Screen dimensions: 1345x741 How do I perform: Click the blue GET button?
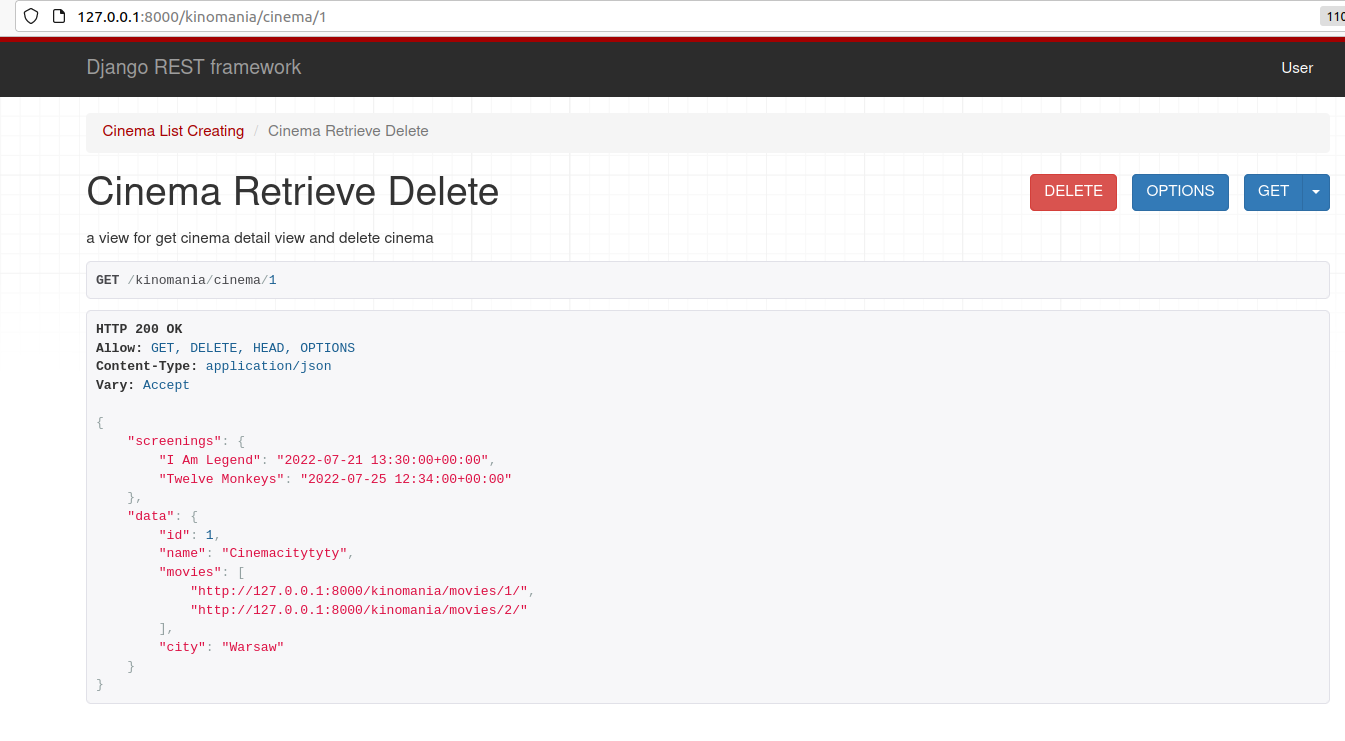coord(1273,192)
